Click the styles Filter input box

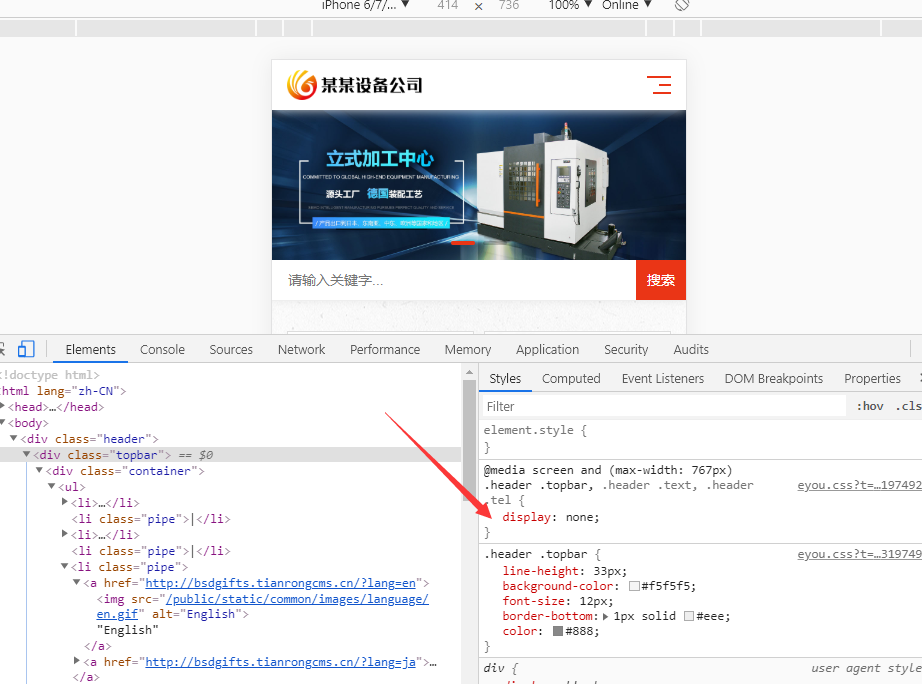(663, 406)
